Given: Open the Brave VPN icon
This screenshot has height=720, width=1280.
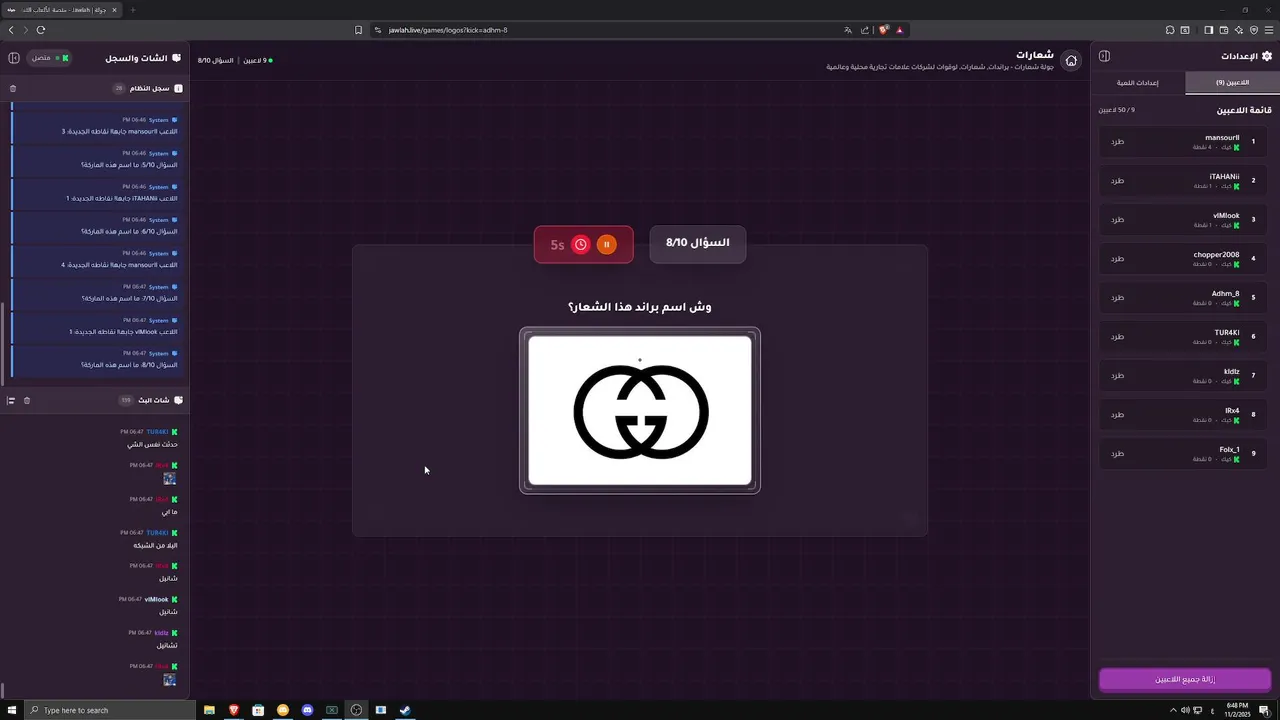Looking at the screenshot, I should click(1254, 30).
